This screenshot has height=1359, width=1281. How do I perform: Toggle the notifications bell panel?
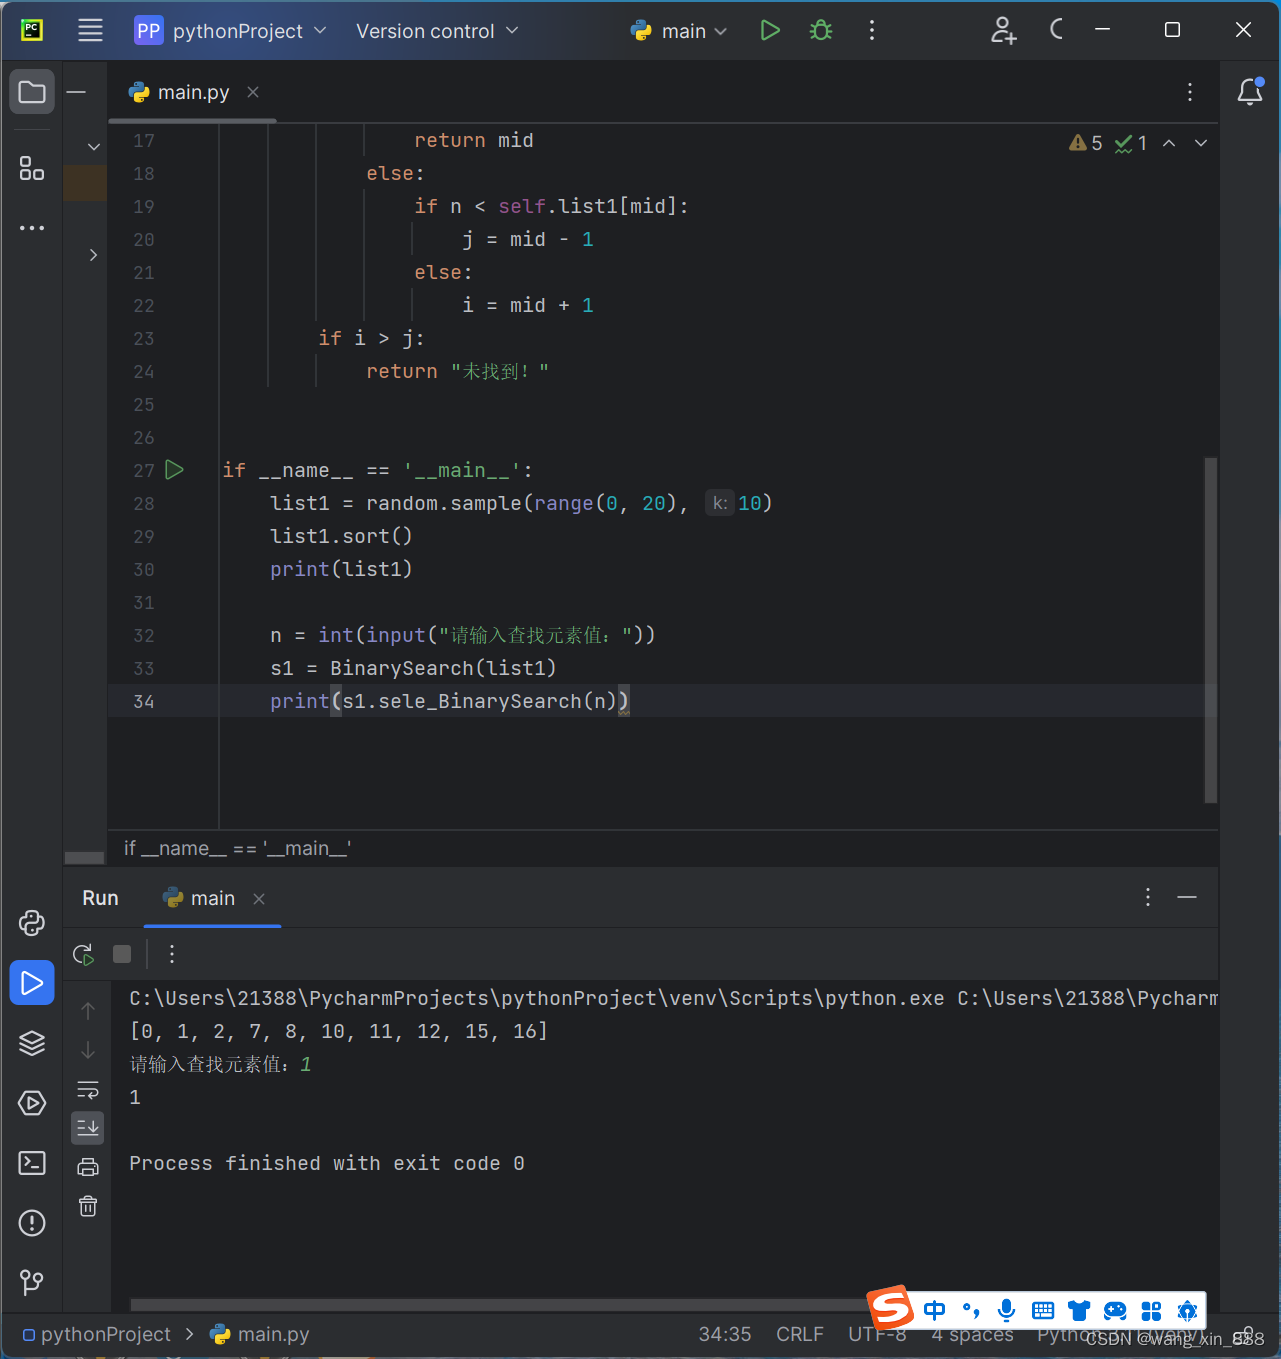(x=1249, y=91)
